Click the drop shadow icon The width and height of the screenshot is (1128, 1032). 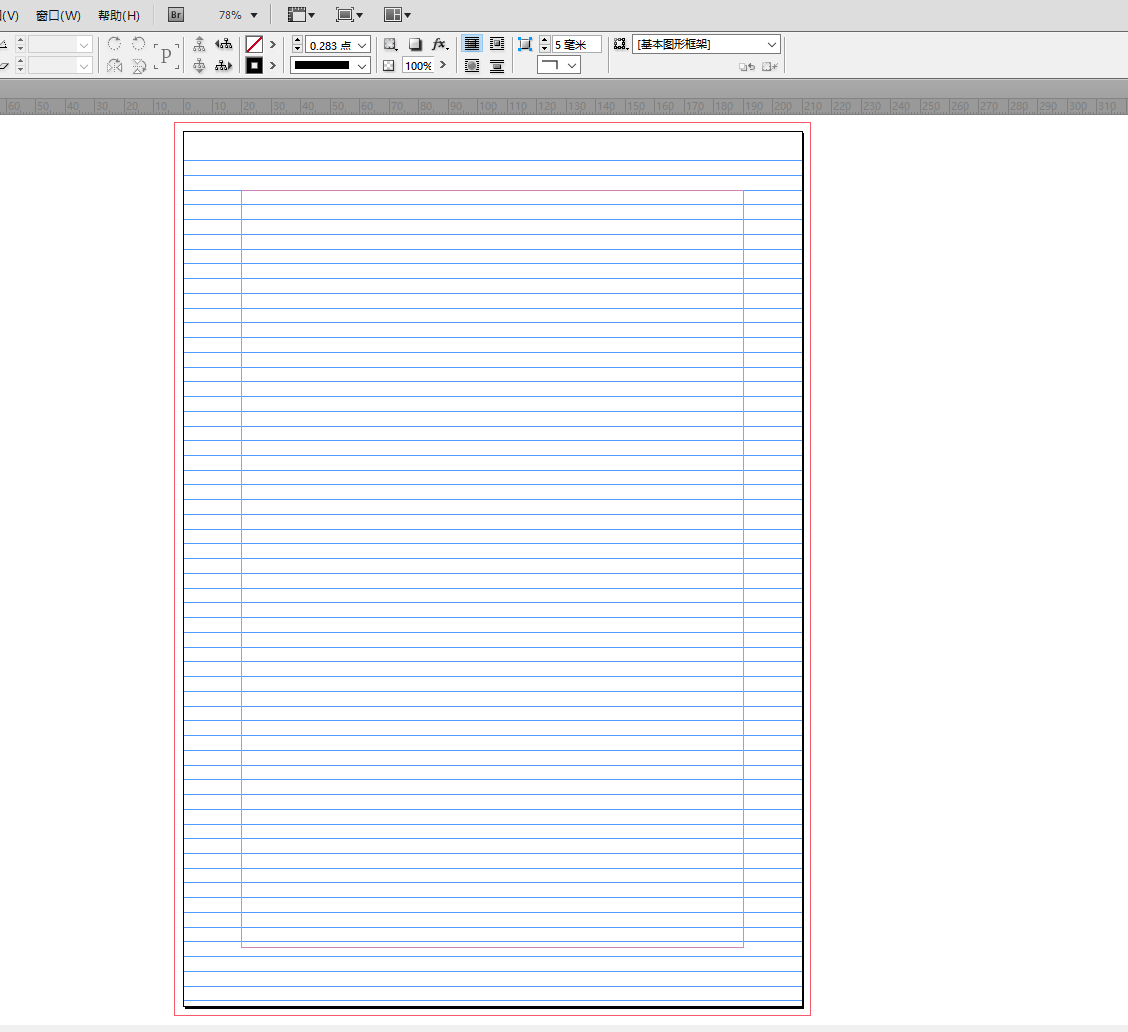415,45
